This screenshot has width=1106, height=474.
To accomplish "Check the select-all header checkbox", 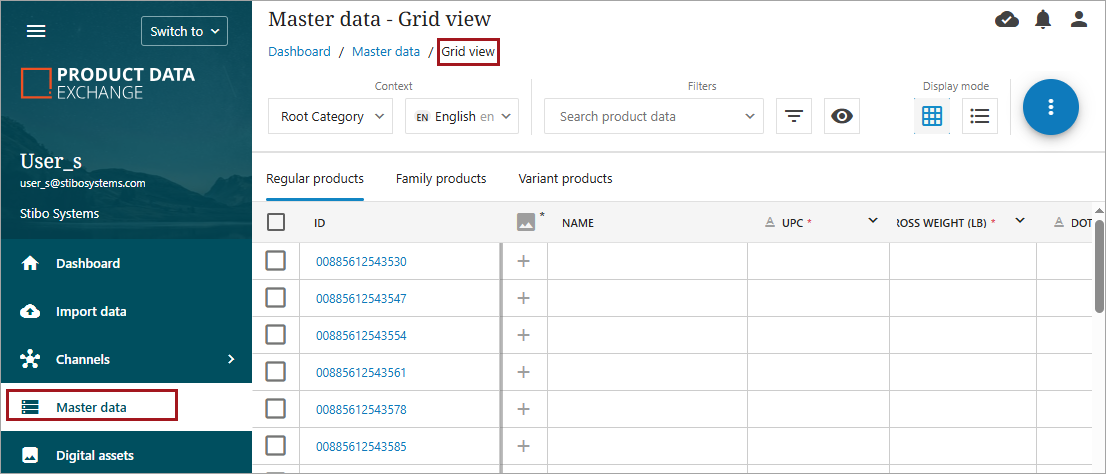I will click(276, 223).
